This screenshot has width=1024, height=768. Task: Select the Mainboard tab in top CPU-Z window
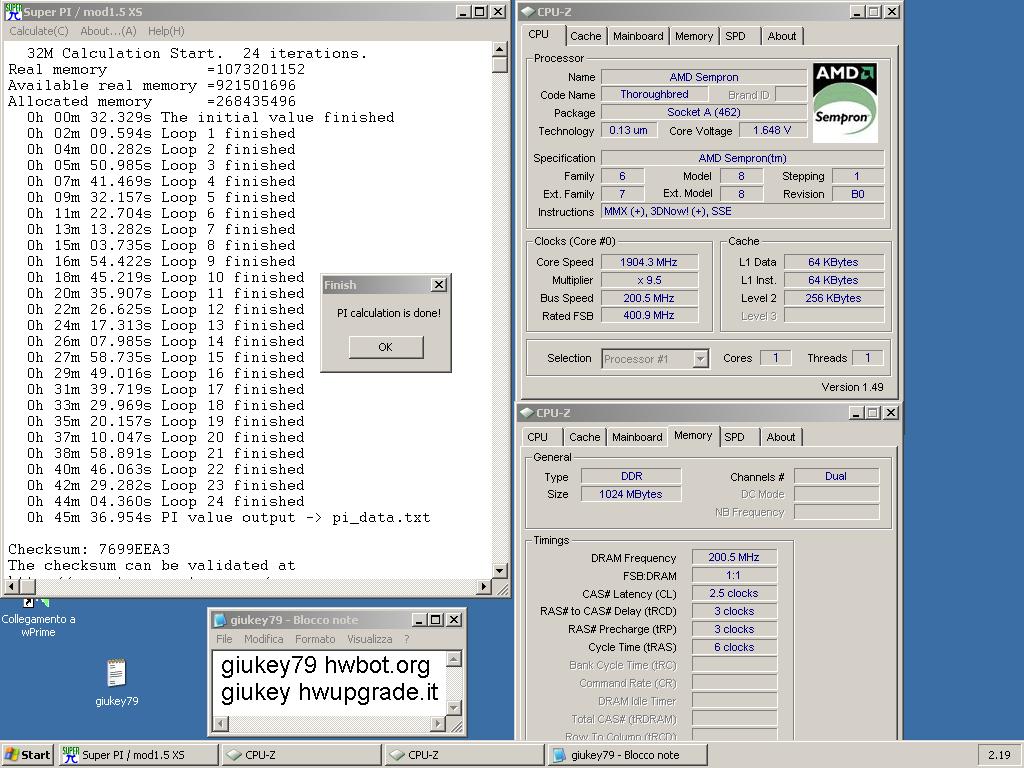tap(638, 36)
